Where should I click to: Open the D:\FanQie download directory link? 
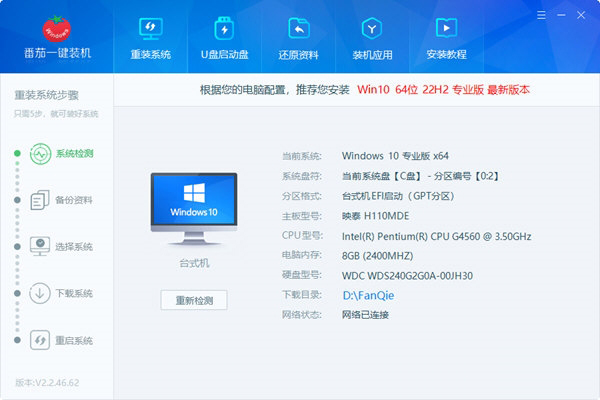366,296
